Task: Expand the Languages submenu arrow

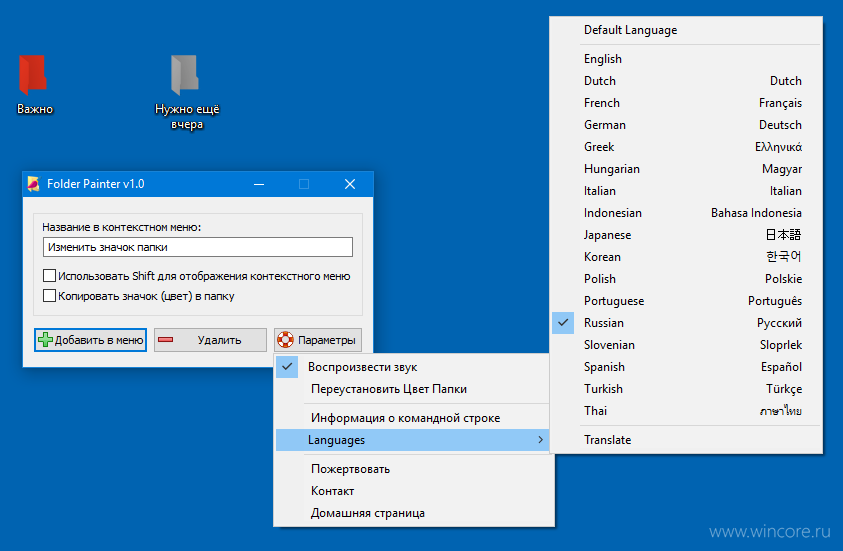Action: (540, 440)
